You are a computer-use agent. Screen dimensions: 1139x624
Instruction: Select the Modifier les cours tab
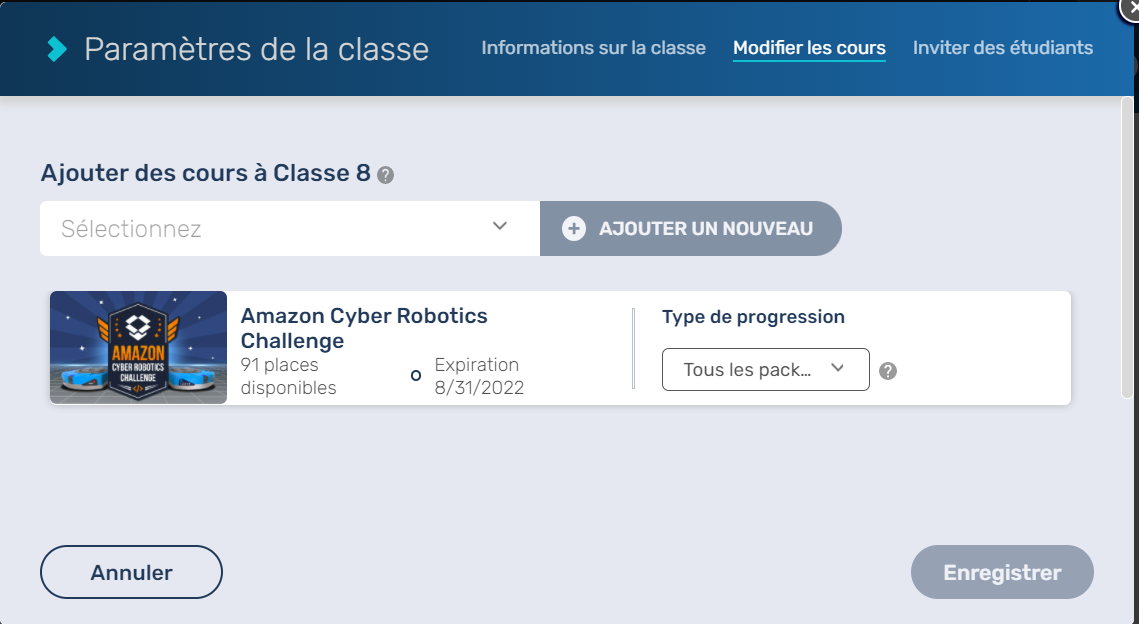click(x=809, y=48)
